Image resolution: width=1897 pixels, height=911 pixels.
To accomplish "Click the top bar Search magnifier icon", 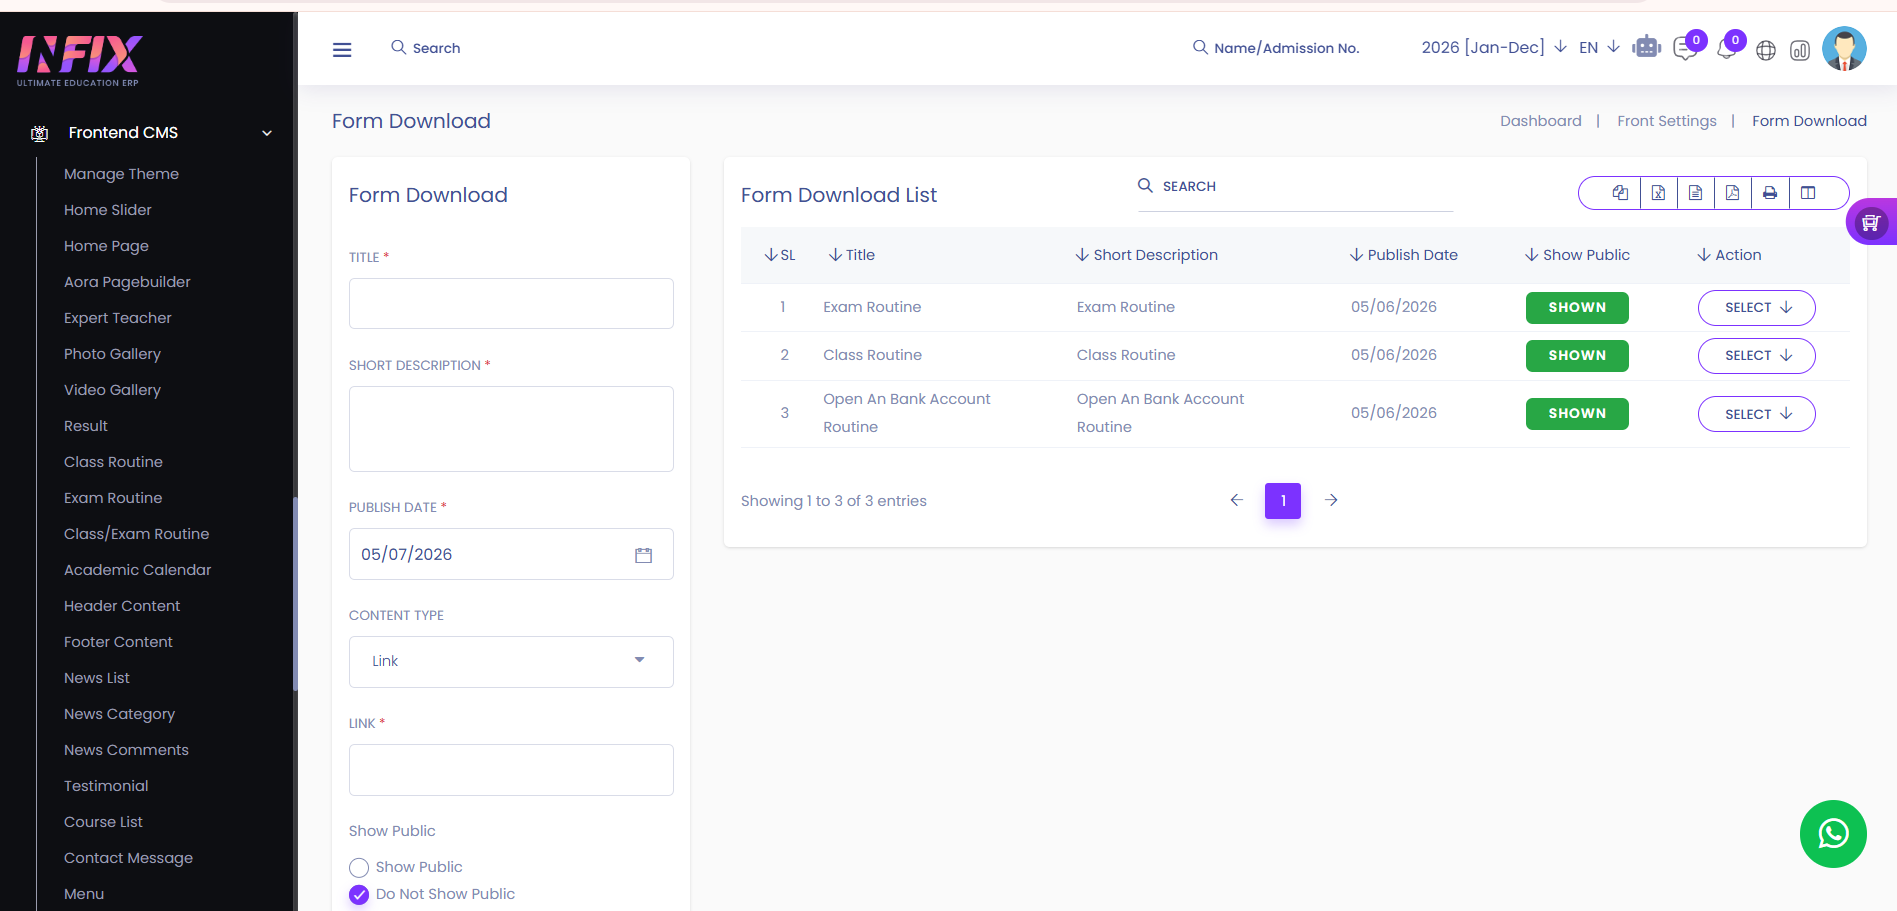I will pyautogui.click(x=398, y=47).
